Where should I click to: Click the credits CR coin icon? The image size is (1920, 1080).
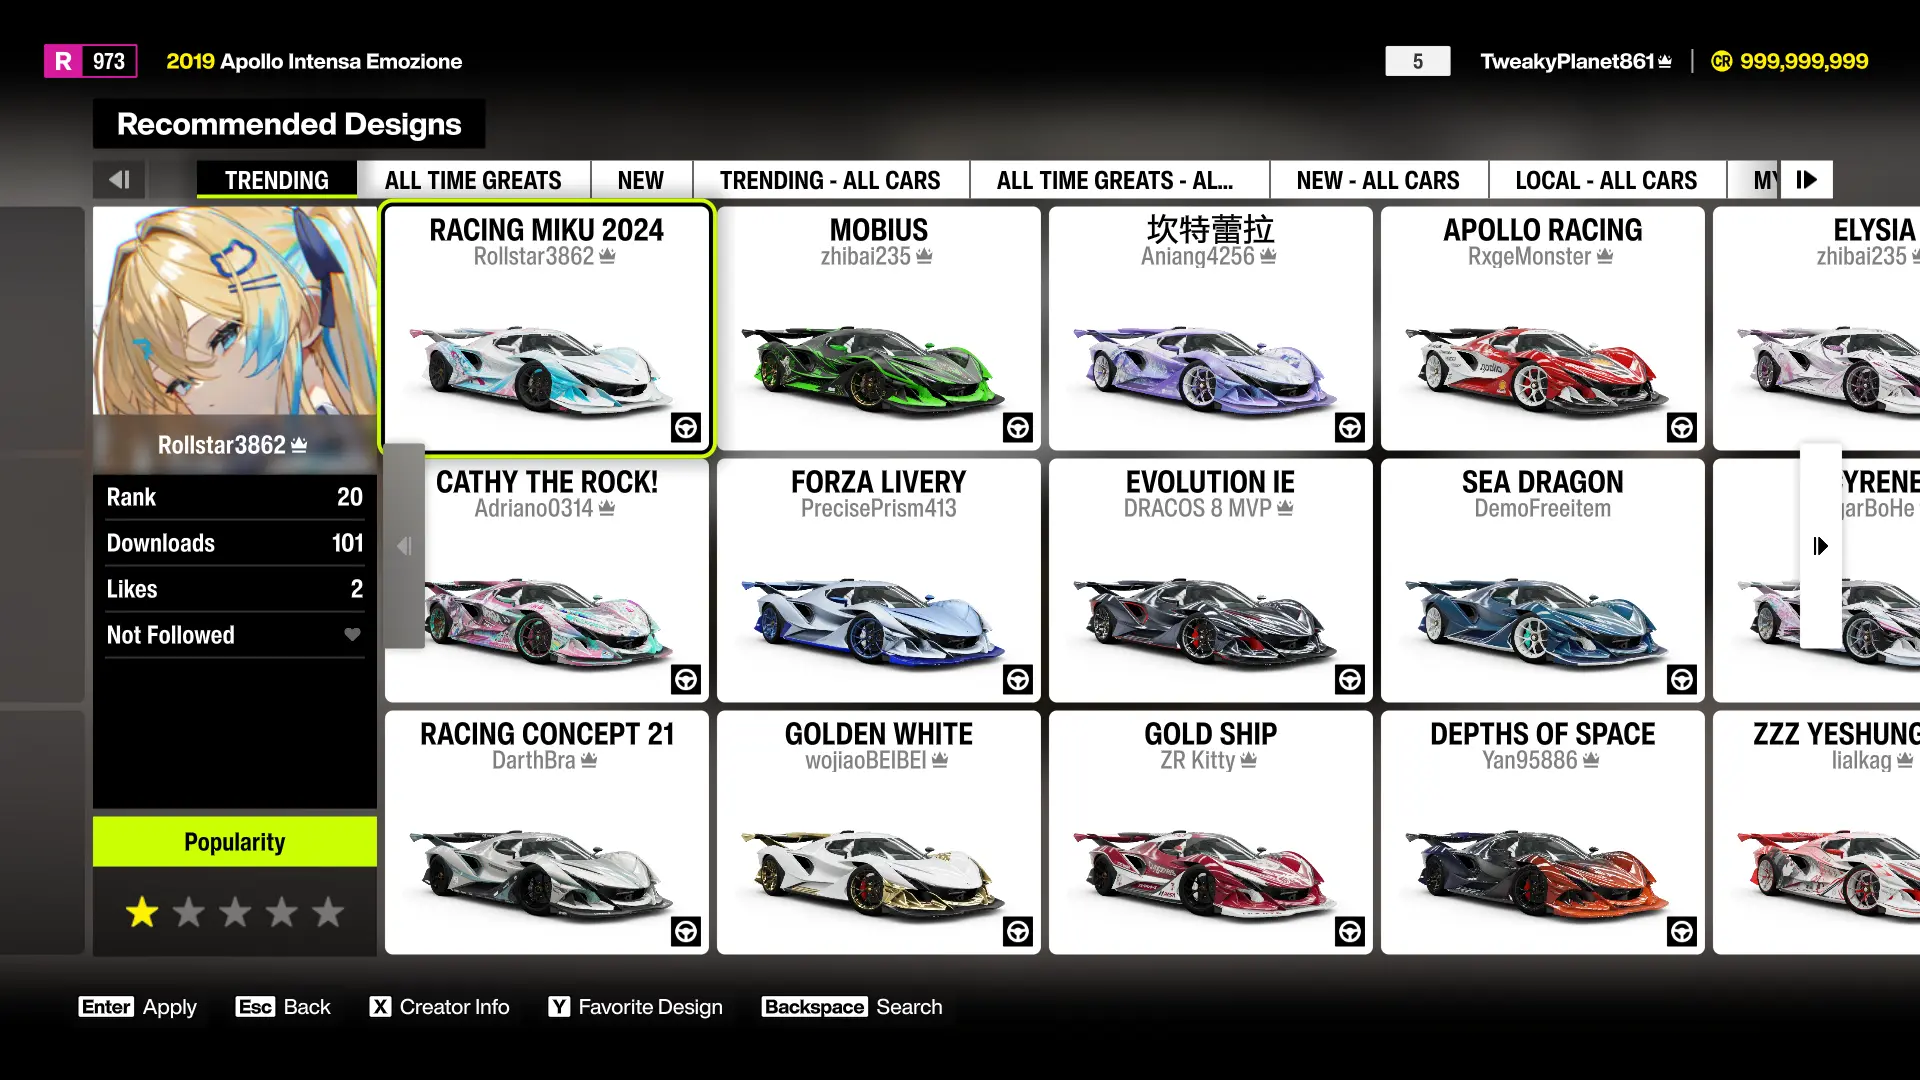(x=1721, y=61)
